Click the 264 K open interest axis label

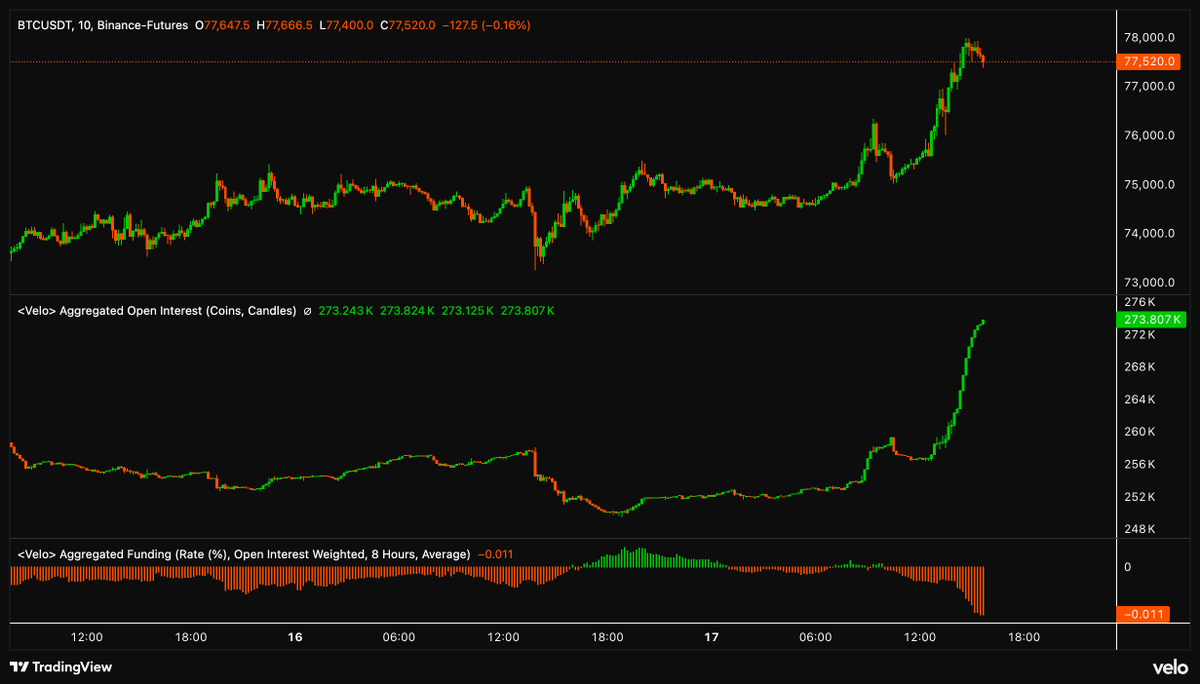(x=1140, y=400)
